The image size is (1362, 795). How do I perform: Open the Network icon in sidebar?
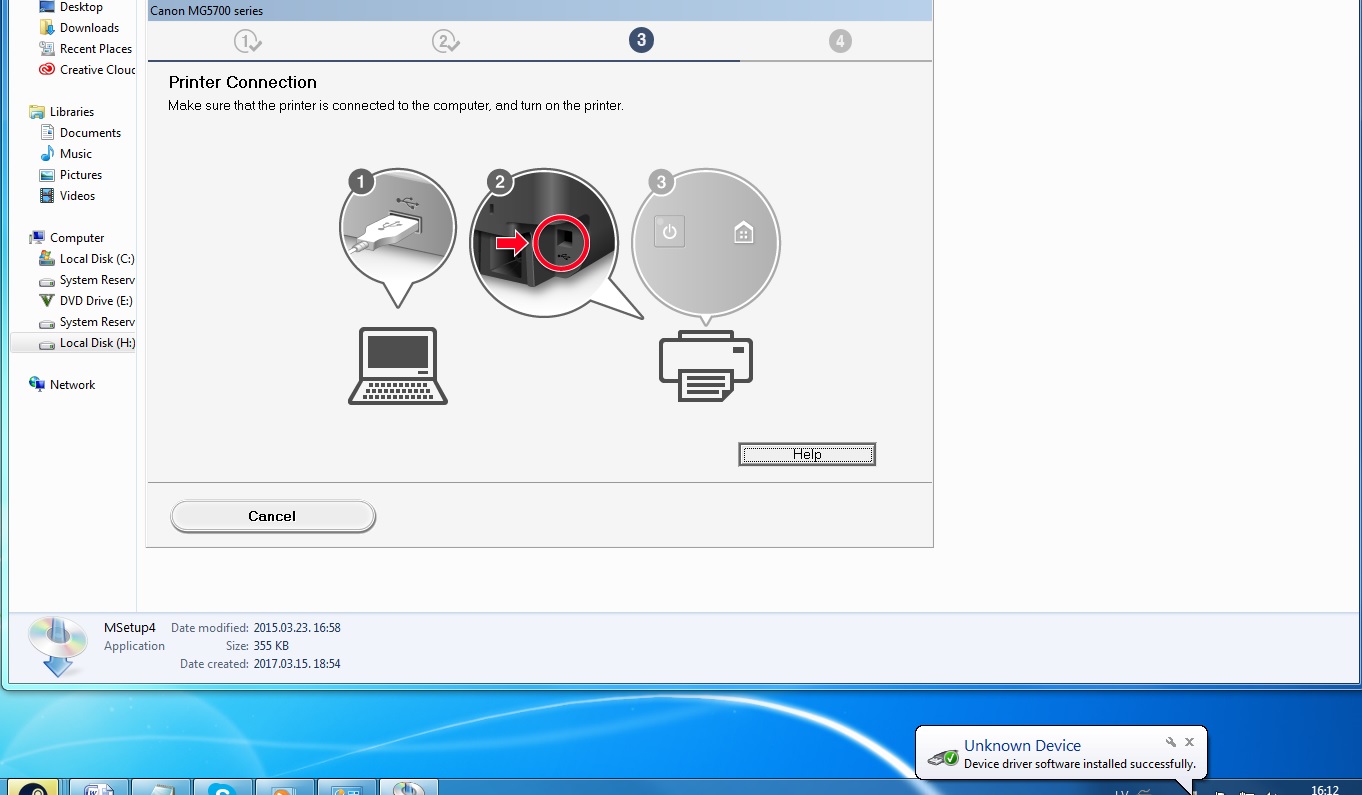[37, 385]
